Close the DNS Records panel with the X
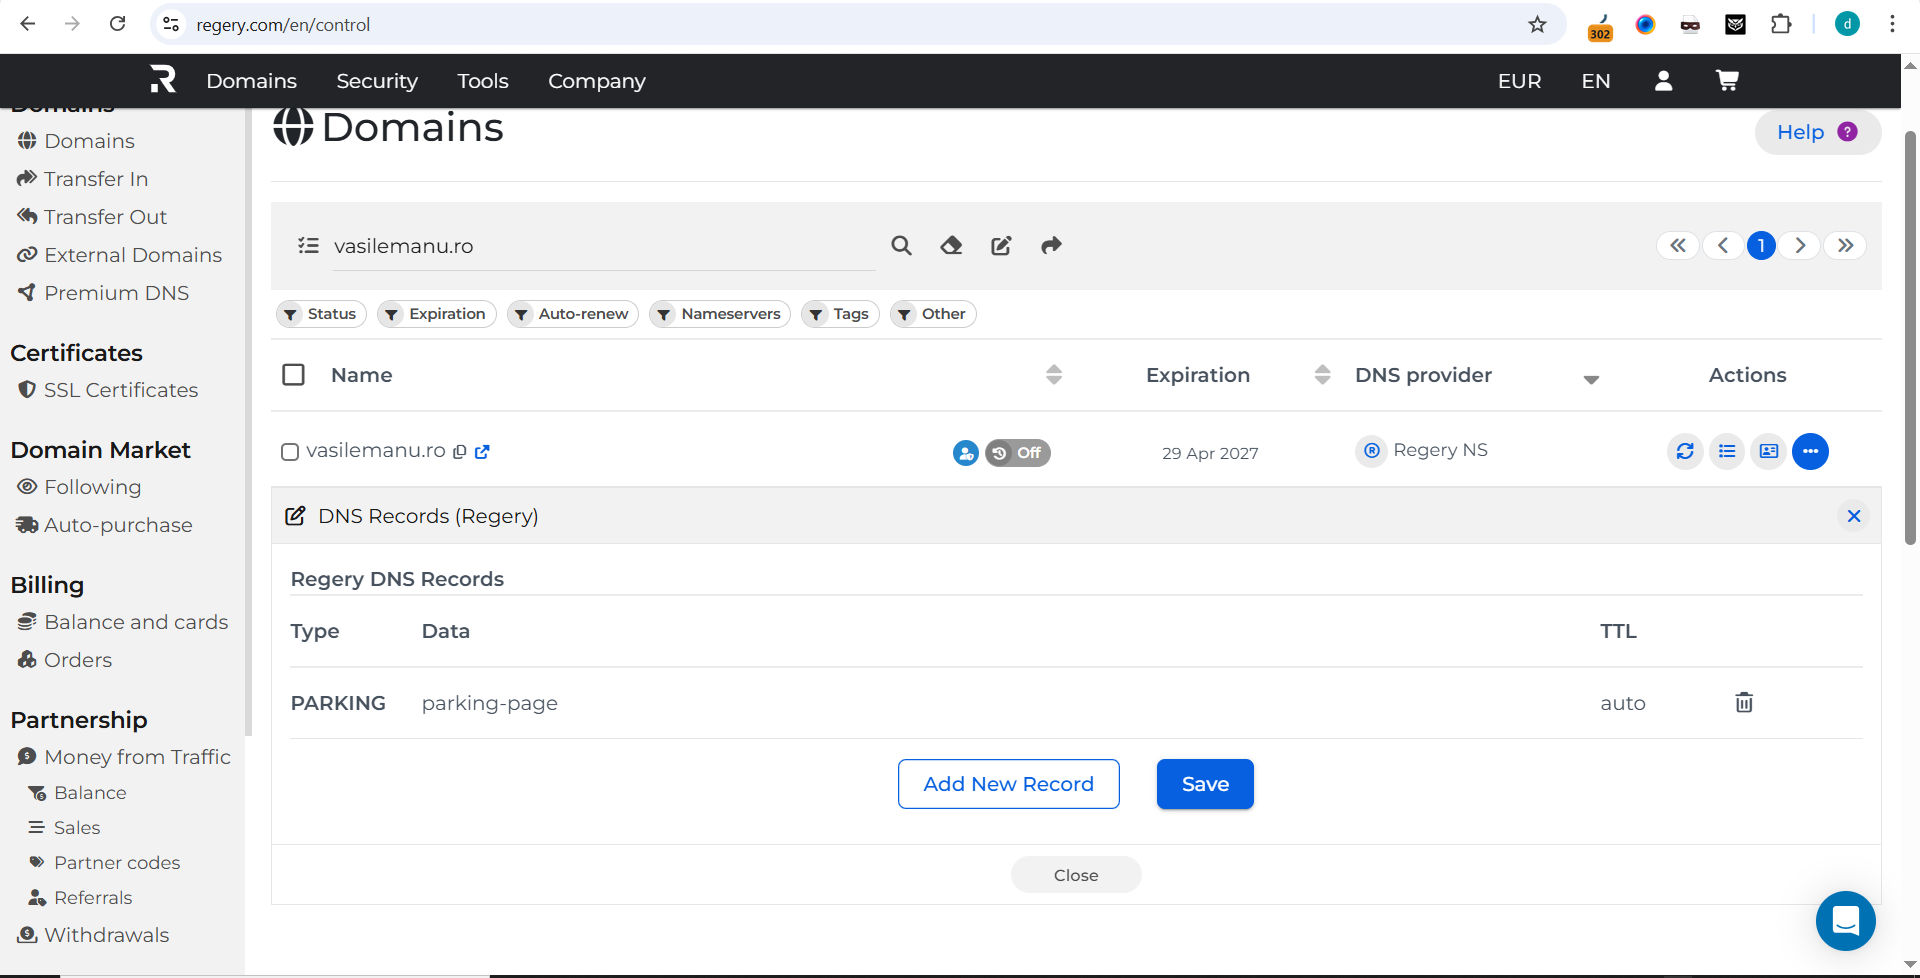This screenshot has height=978, width=1920. (1854, 516)
